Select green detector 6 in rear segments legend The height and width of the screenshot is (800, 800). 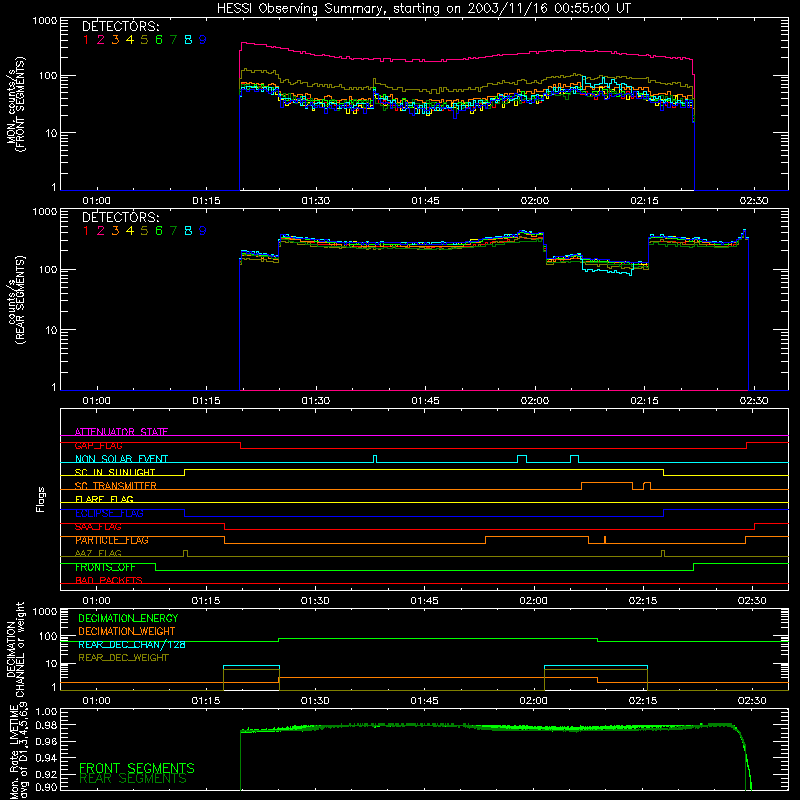click(x=159, y=231)
